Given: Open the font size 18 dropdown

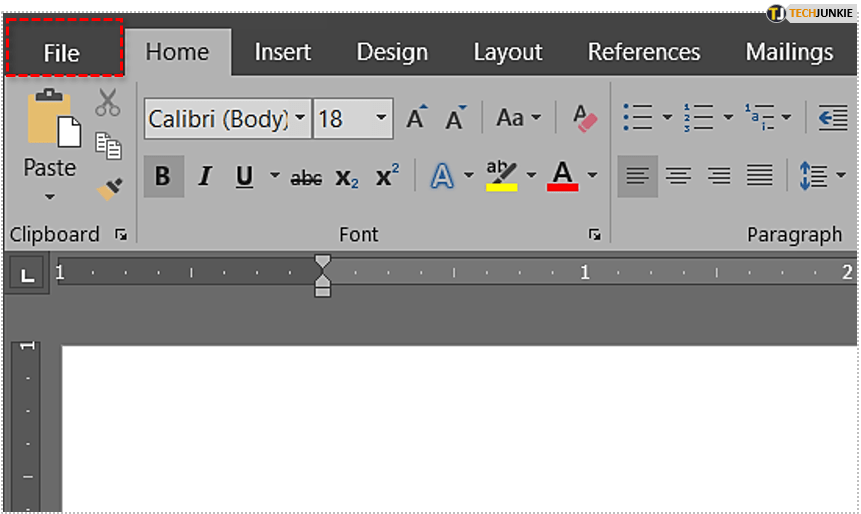Looking at the screenshot, I should coord(381,119).
